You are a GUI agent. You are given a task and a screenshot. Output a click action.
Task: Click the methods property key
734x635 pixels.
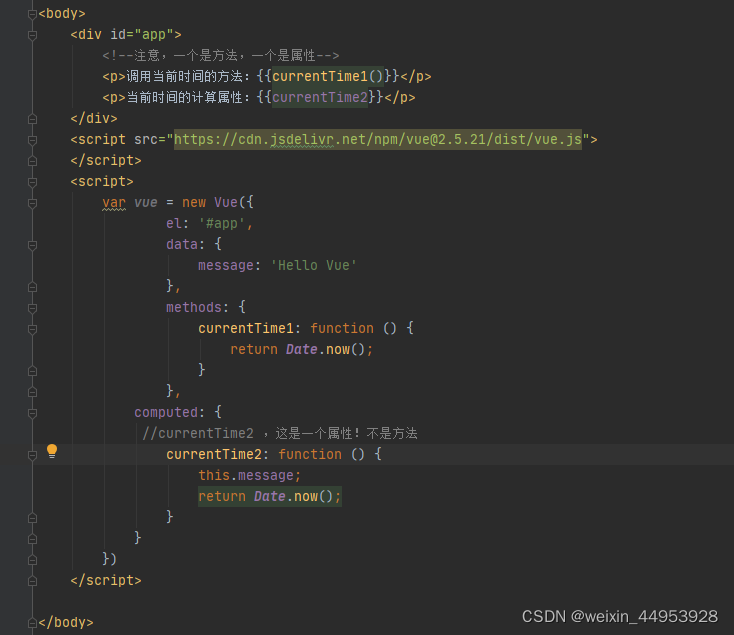194,307
